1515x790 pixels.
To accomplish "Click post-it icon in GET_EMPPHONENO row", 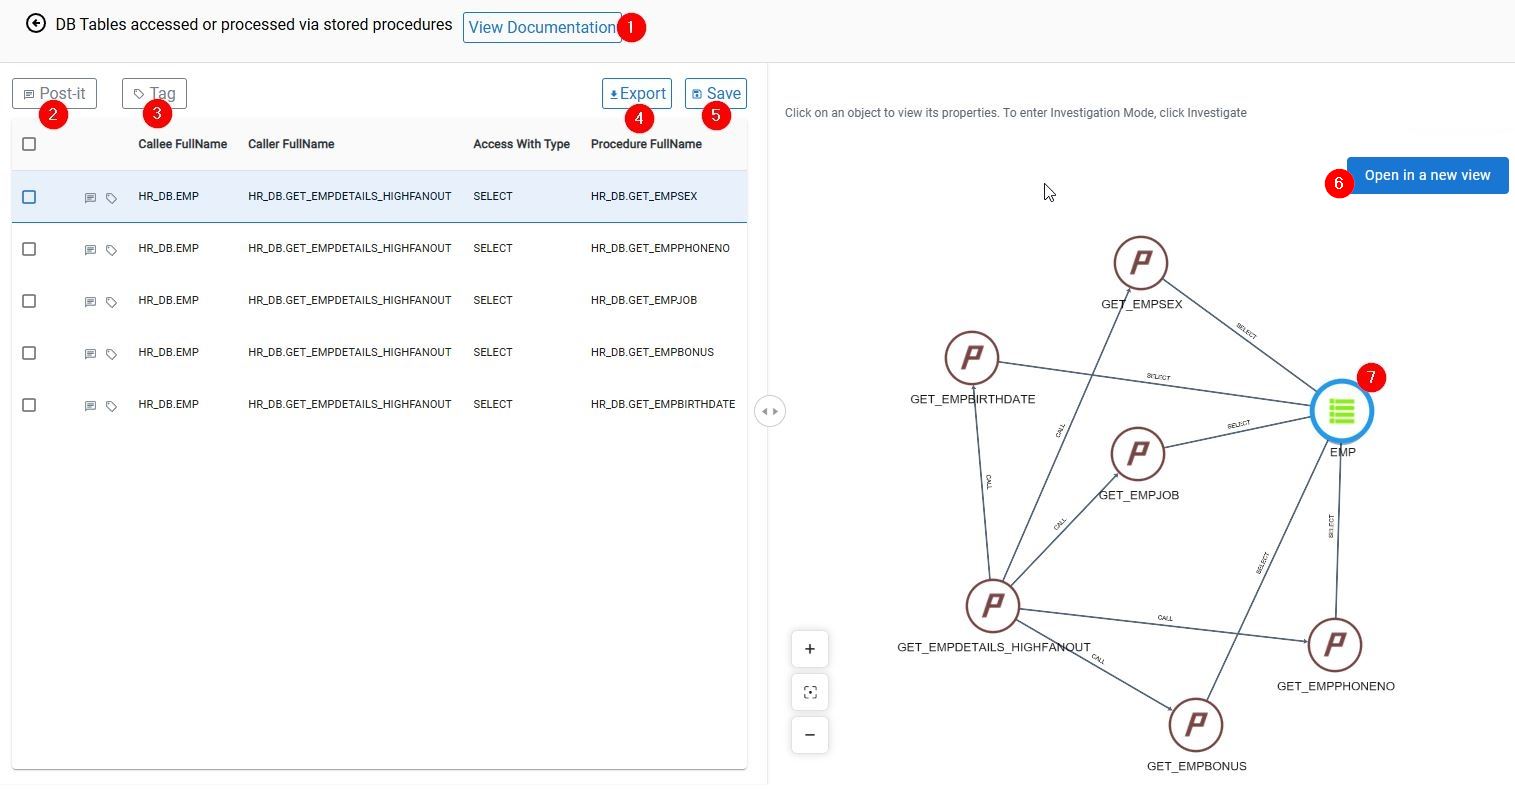I will (90, 250).
